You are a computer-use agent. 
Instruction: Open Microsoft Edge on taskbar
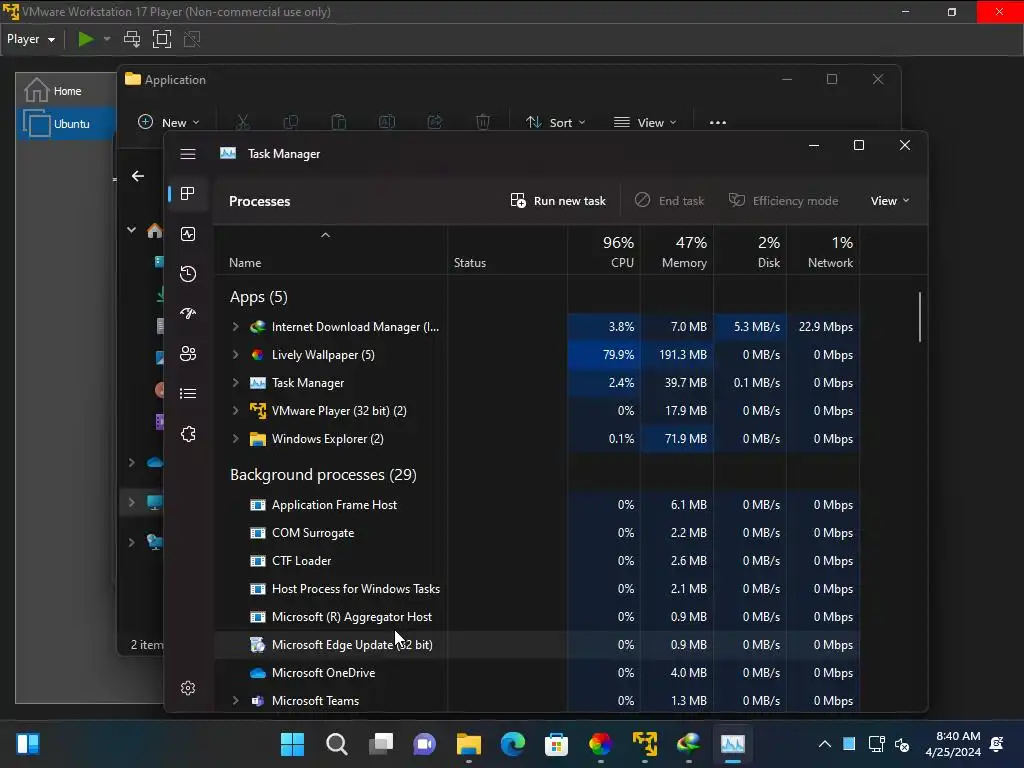pyautogui.click(x=513, y=743)
